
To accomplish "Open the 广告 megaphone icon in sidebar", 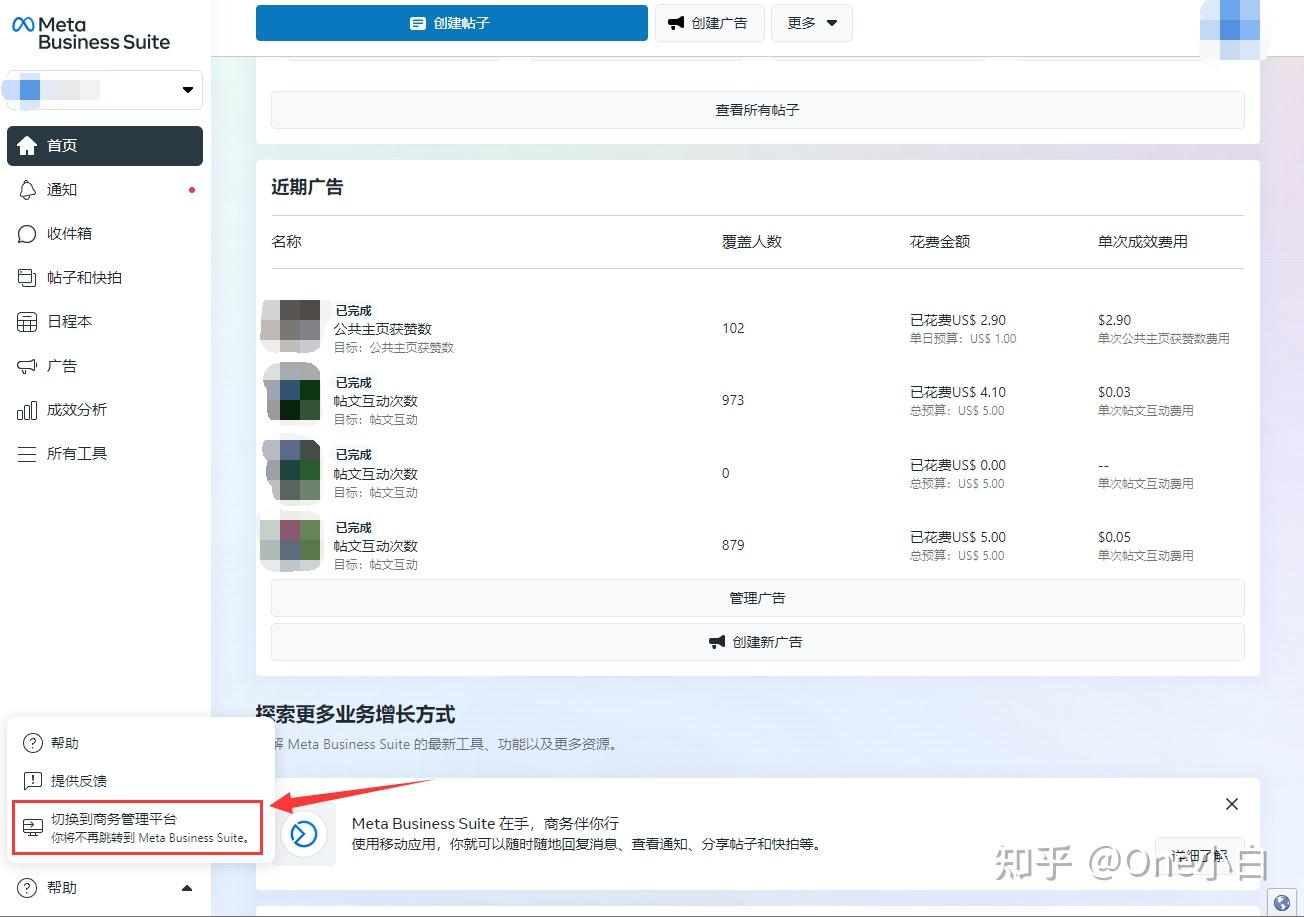I will point(27,366).
